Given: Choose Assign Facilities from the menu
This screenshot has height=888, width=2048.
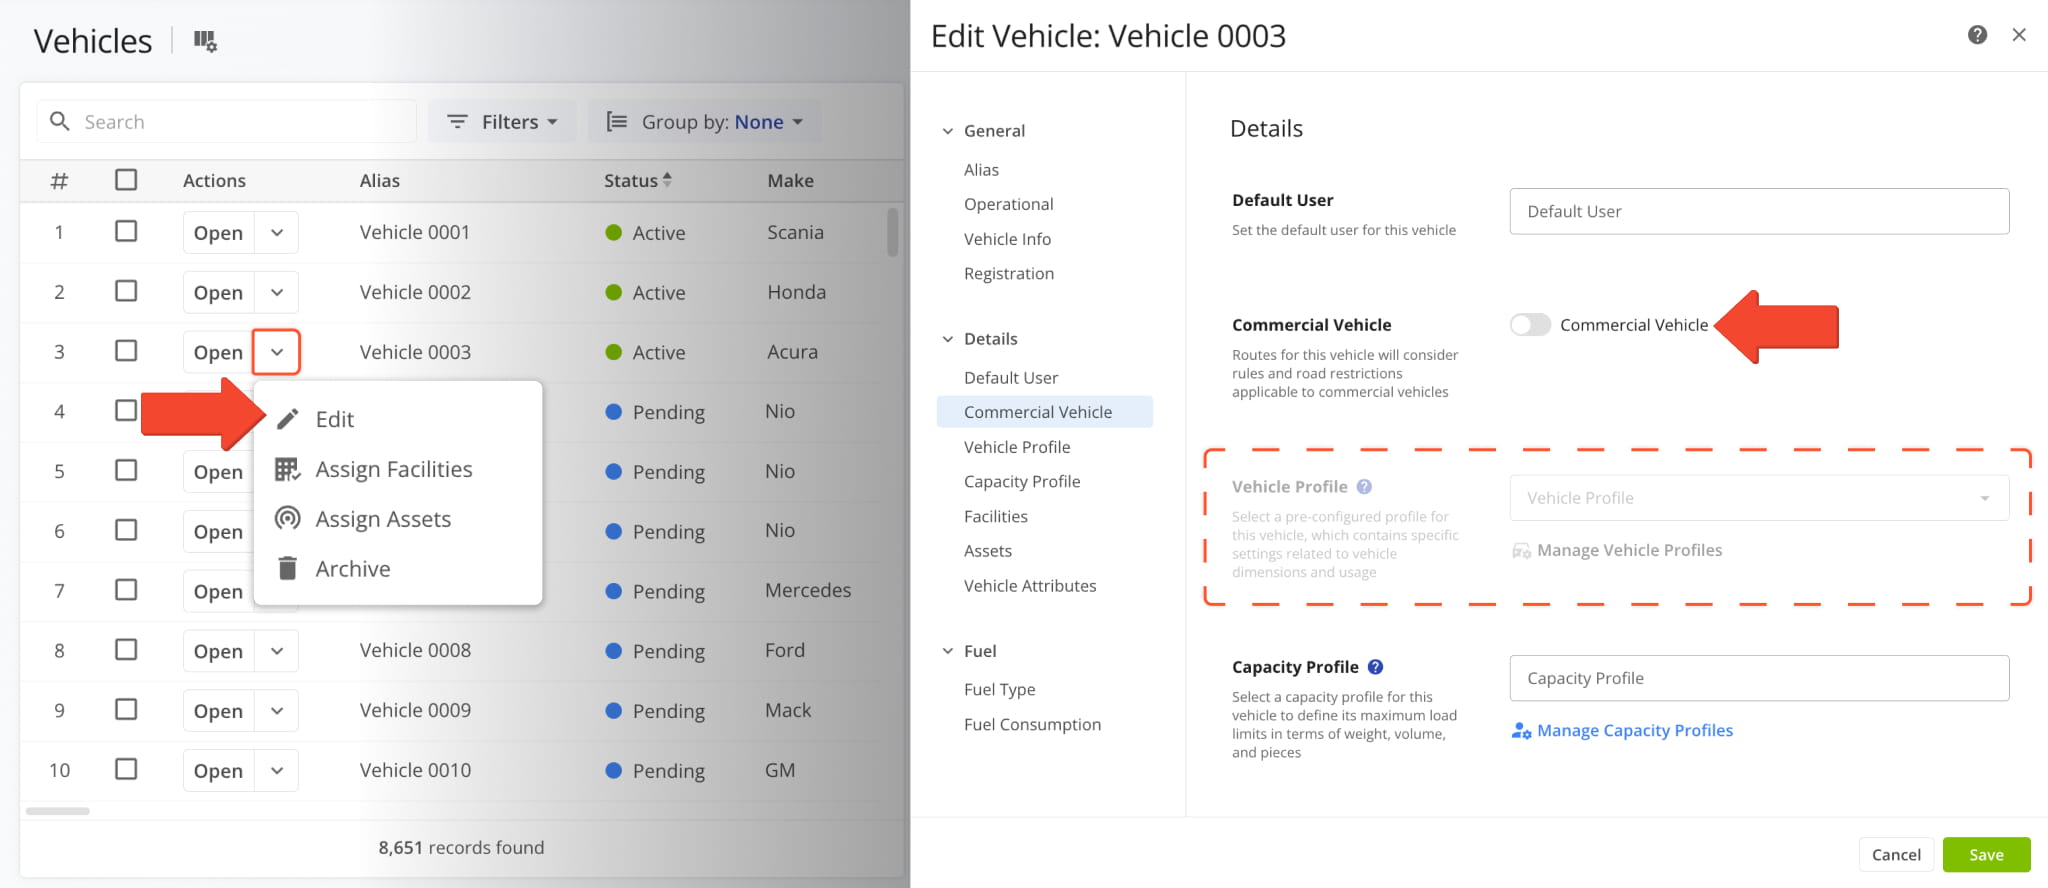Looking at the screenshot, I should click(398, 469).
